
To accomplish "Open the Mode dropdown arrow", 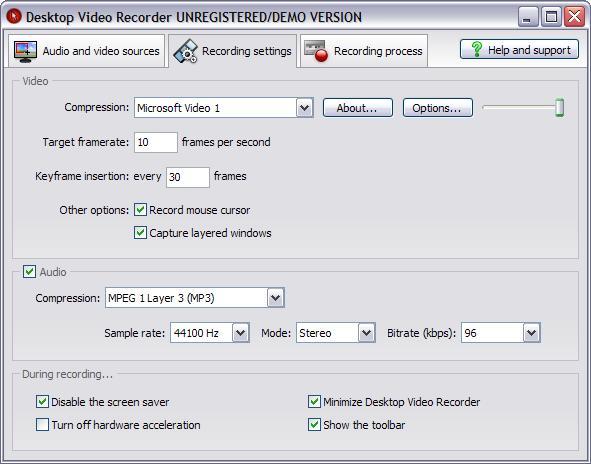I will tap(367, 333).
